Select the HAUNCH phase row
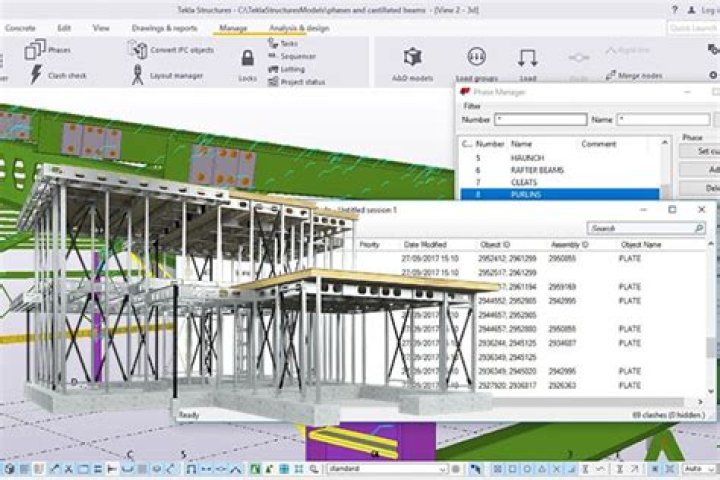The height and width of the screenshot is (480, 720). point(560,158)
